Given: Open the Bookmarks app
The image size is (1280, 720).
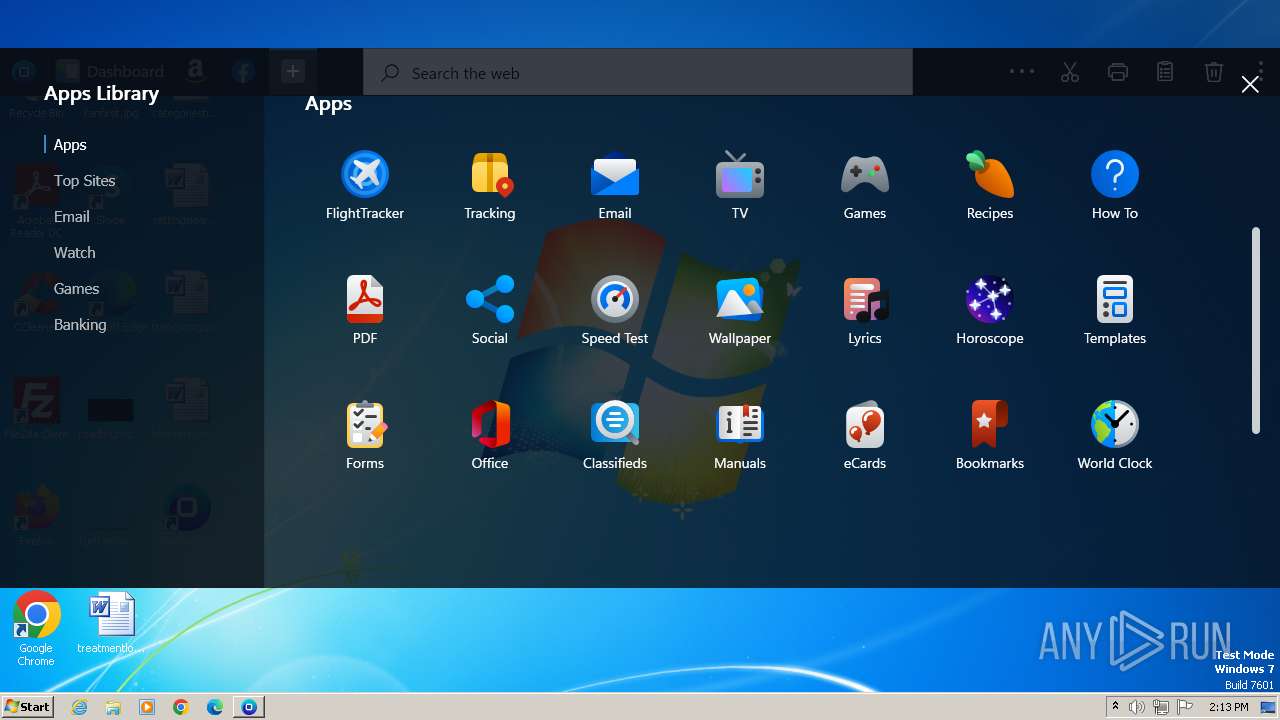Looking at the screenshot, I should 990,436.
